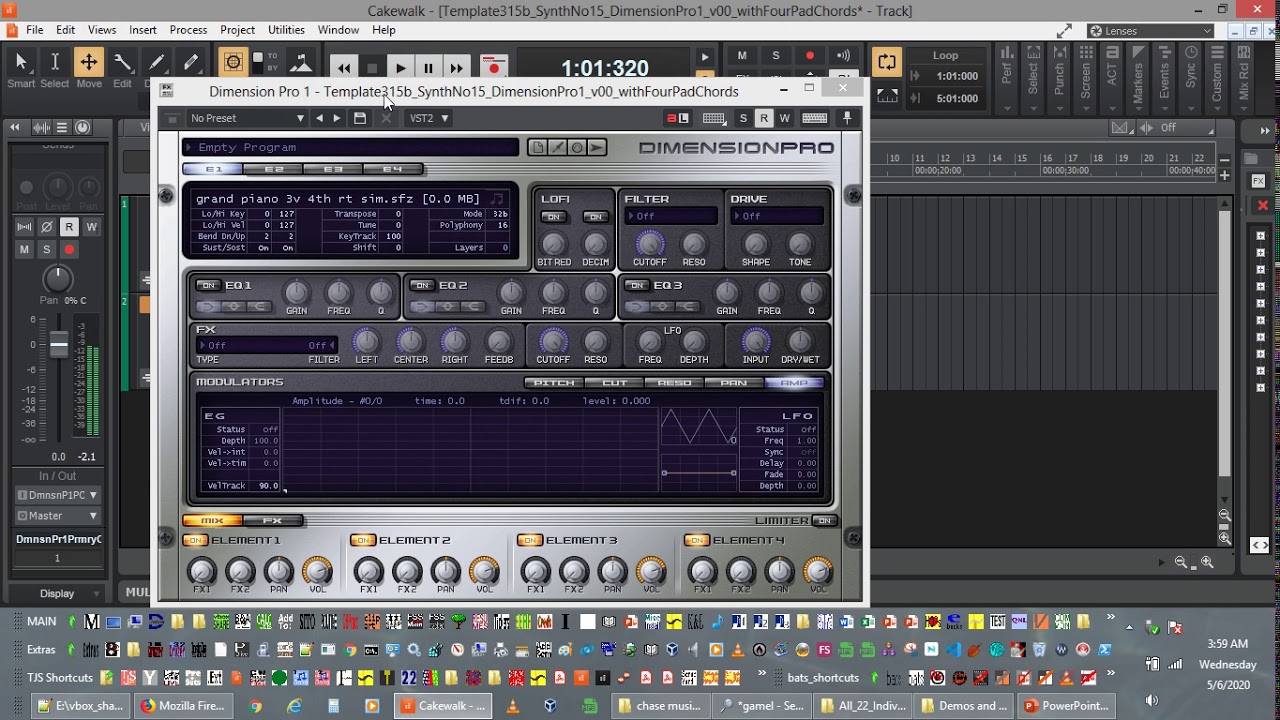The image size is (1280, 720).
Task: Click the new program document icon
Action: point(538,147)
